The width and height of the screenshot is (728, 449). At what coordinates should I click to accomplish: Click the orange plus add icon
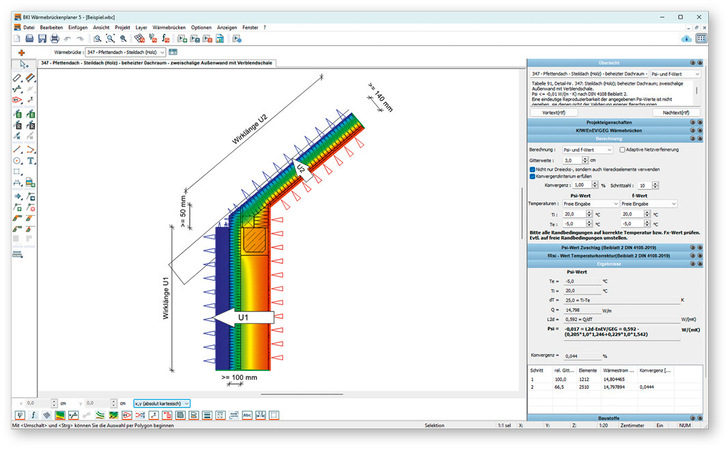[21, 51]
